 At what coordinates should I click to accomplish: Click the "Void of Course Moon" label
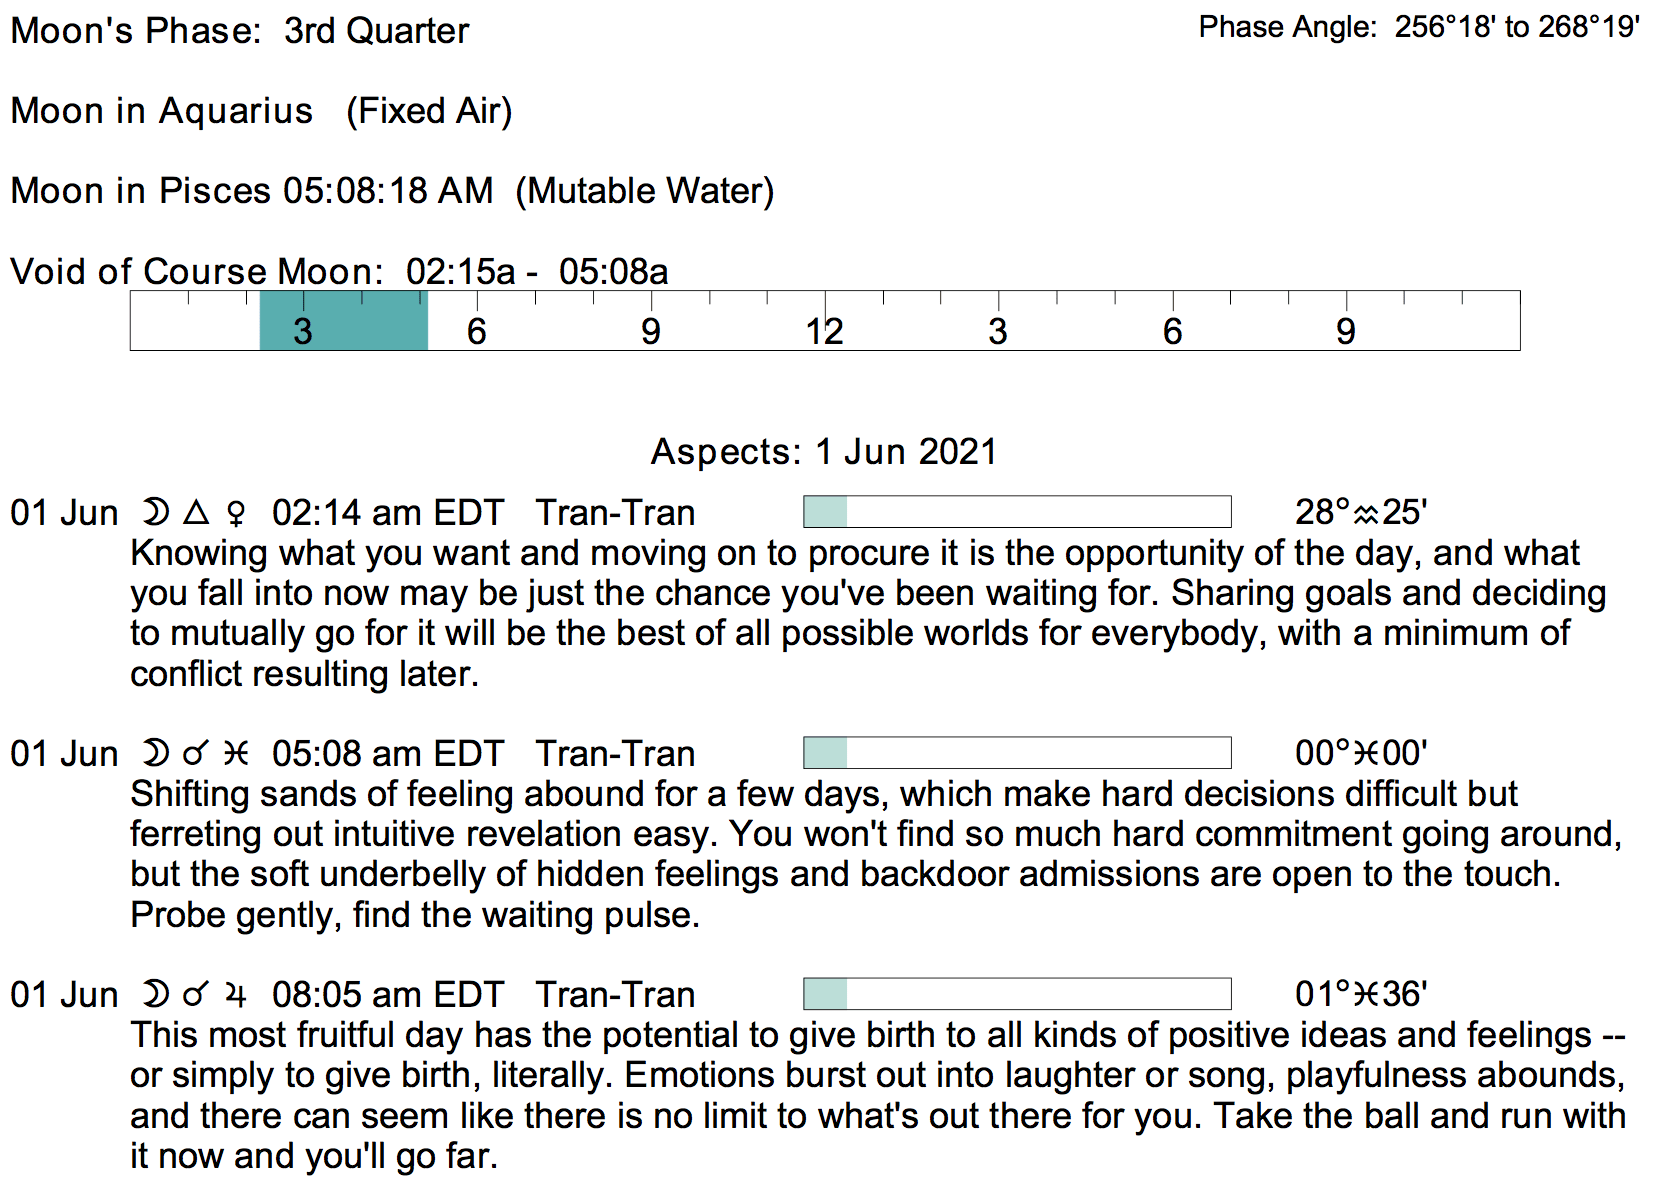[196, 272]
